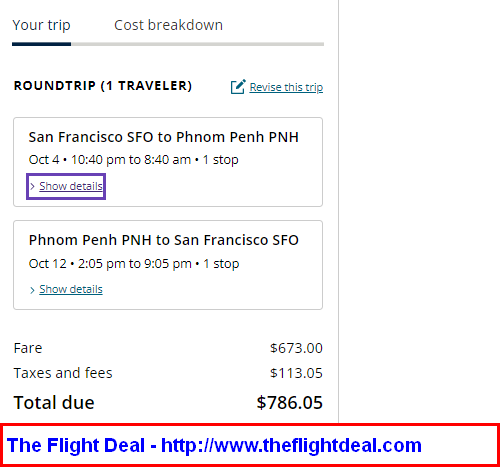Image resolution: width=500 pixels, height=467 pixels.
Task: Click the ROUNDTRIP (1 TRAVELER) heading
Action: tap(103, 86)
